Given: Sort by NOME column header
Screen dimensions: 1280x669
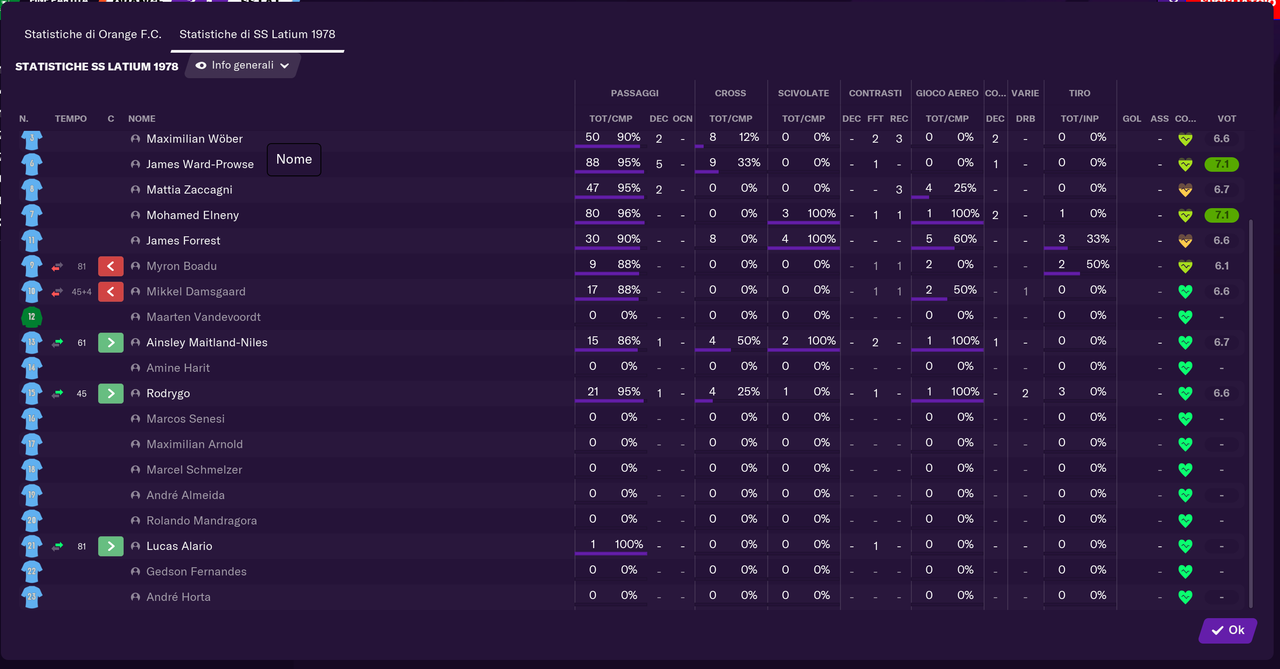Looking at the screenshot, I should (x=141, y=119).
